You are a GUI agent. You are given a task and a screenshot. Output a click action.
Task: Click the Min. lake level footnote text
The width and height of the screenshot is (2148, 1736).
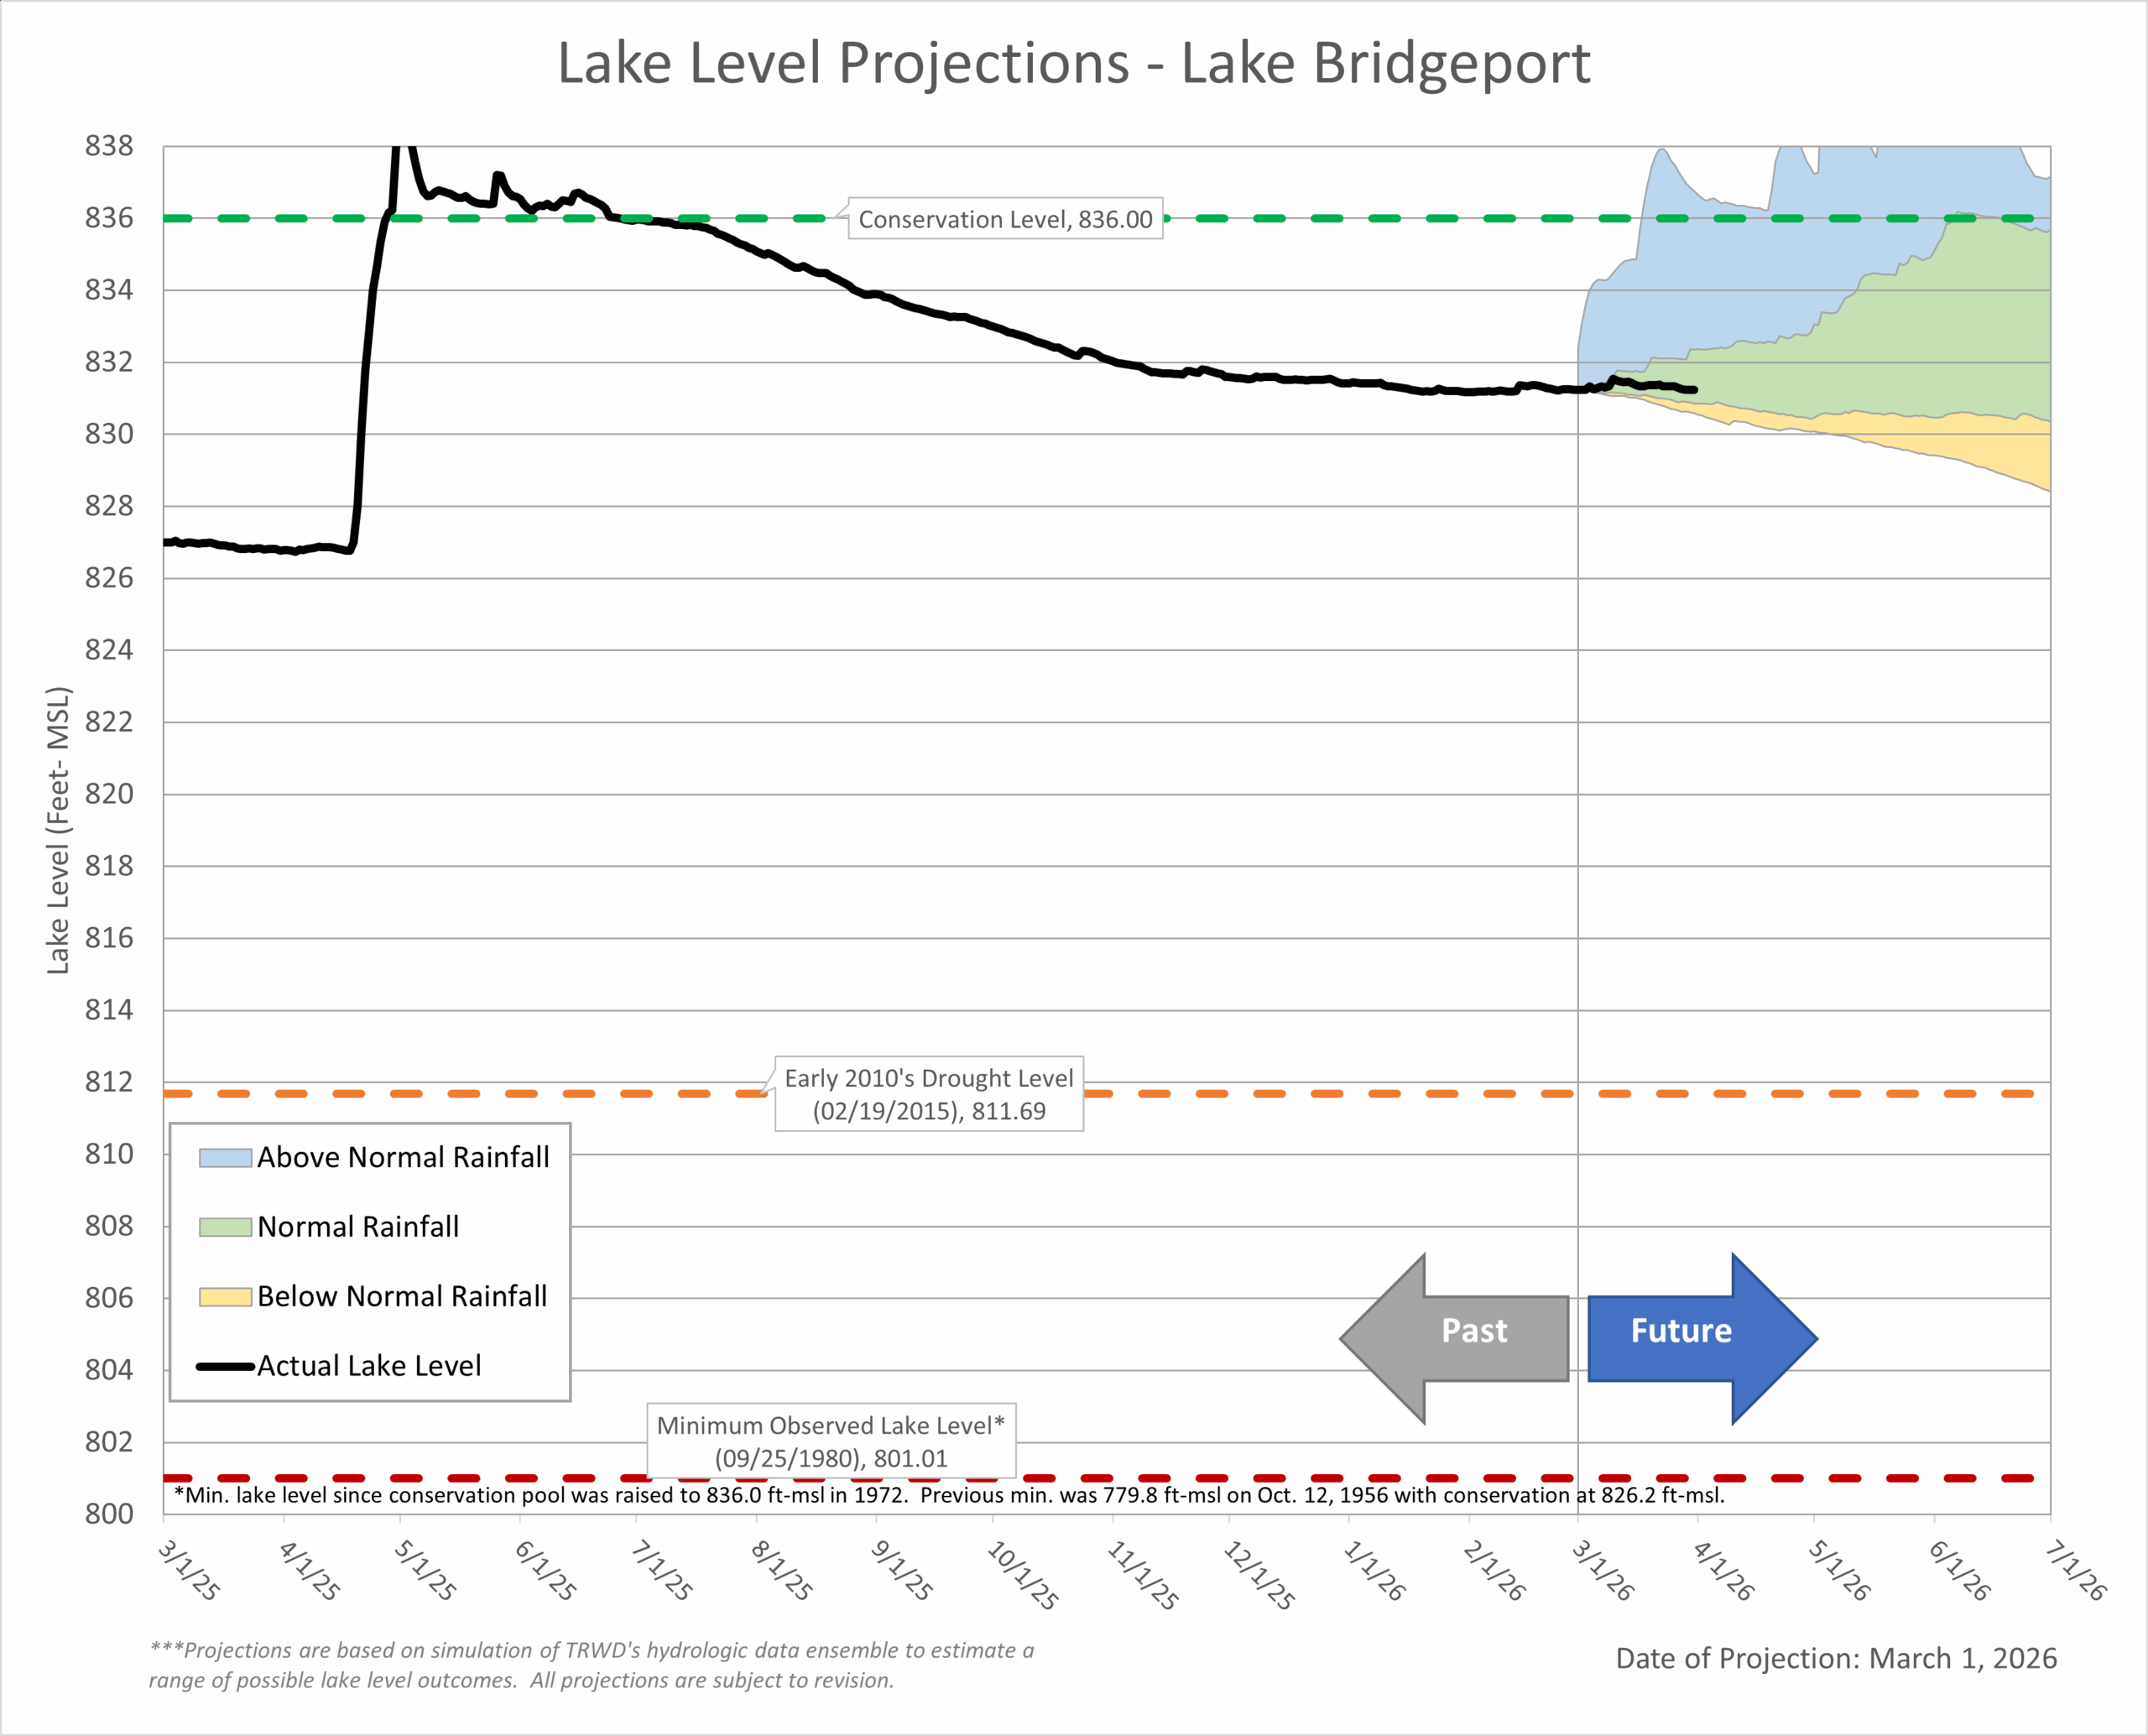pyautogui.click(x=948, y=1495)
